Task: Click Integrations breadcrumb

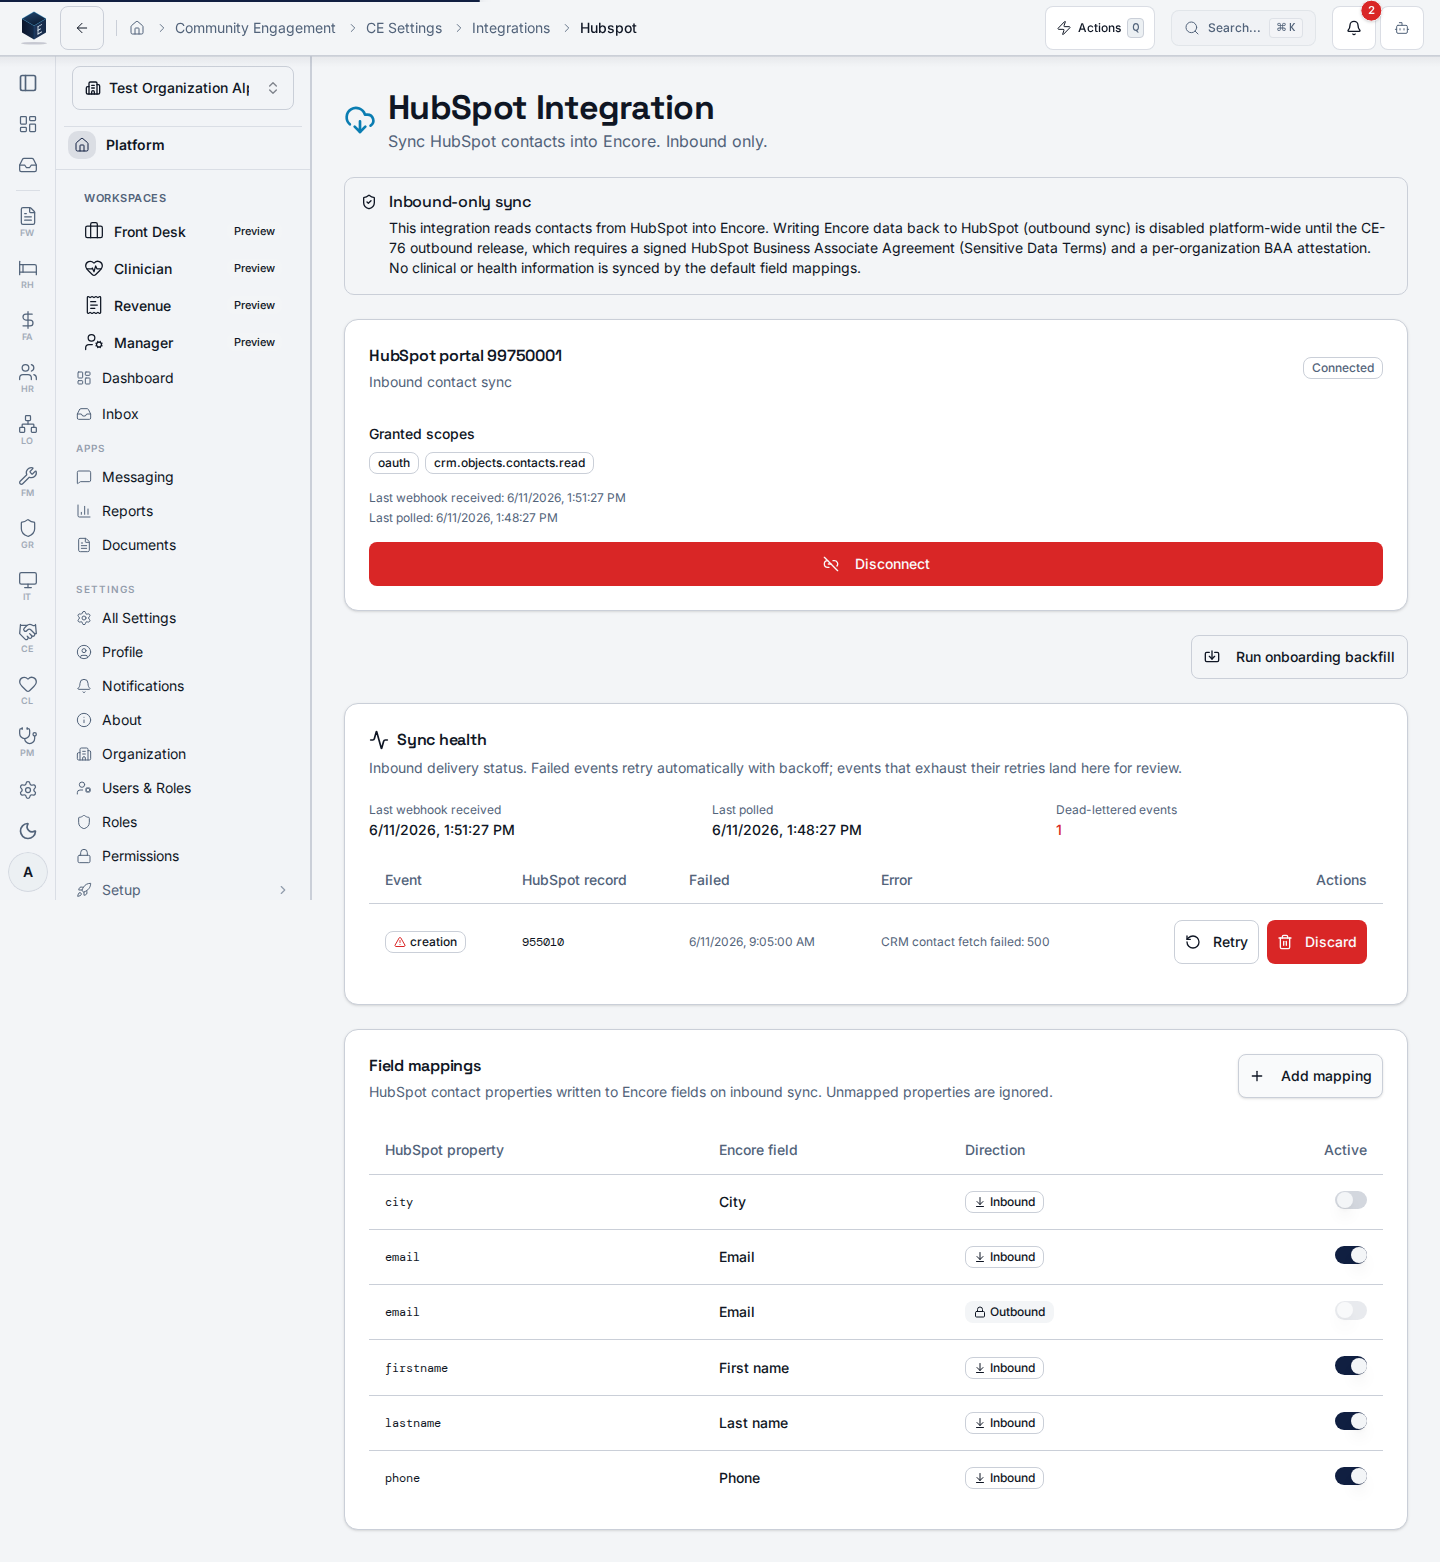Action: 511,28
